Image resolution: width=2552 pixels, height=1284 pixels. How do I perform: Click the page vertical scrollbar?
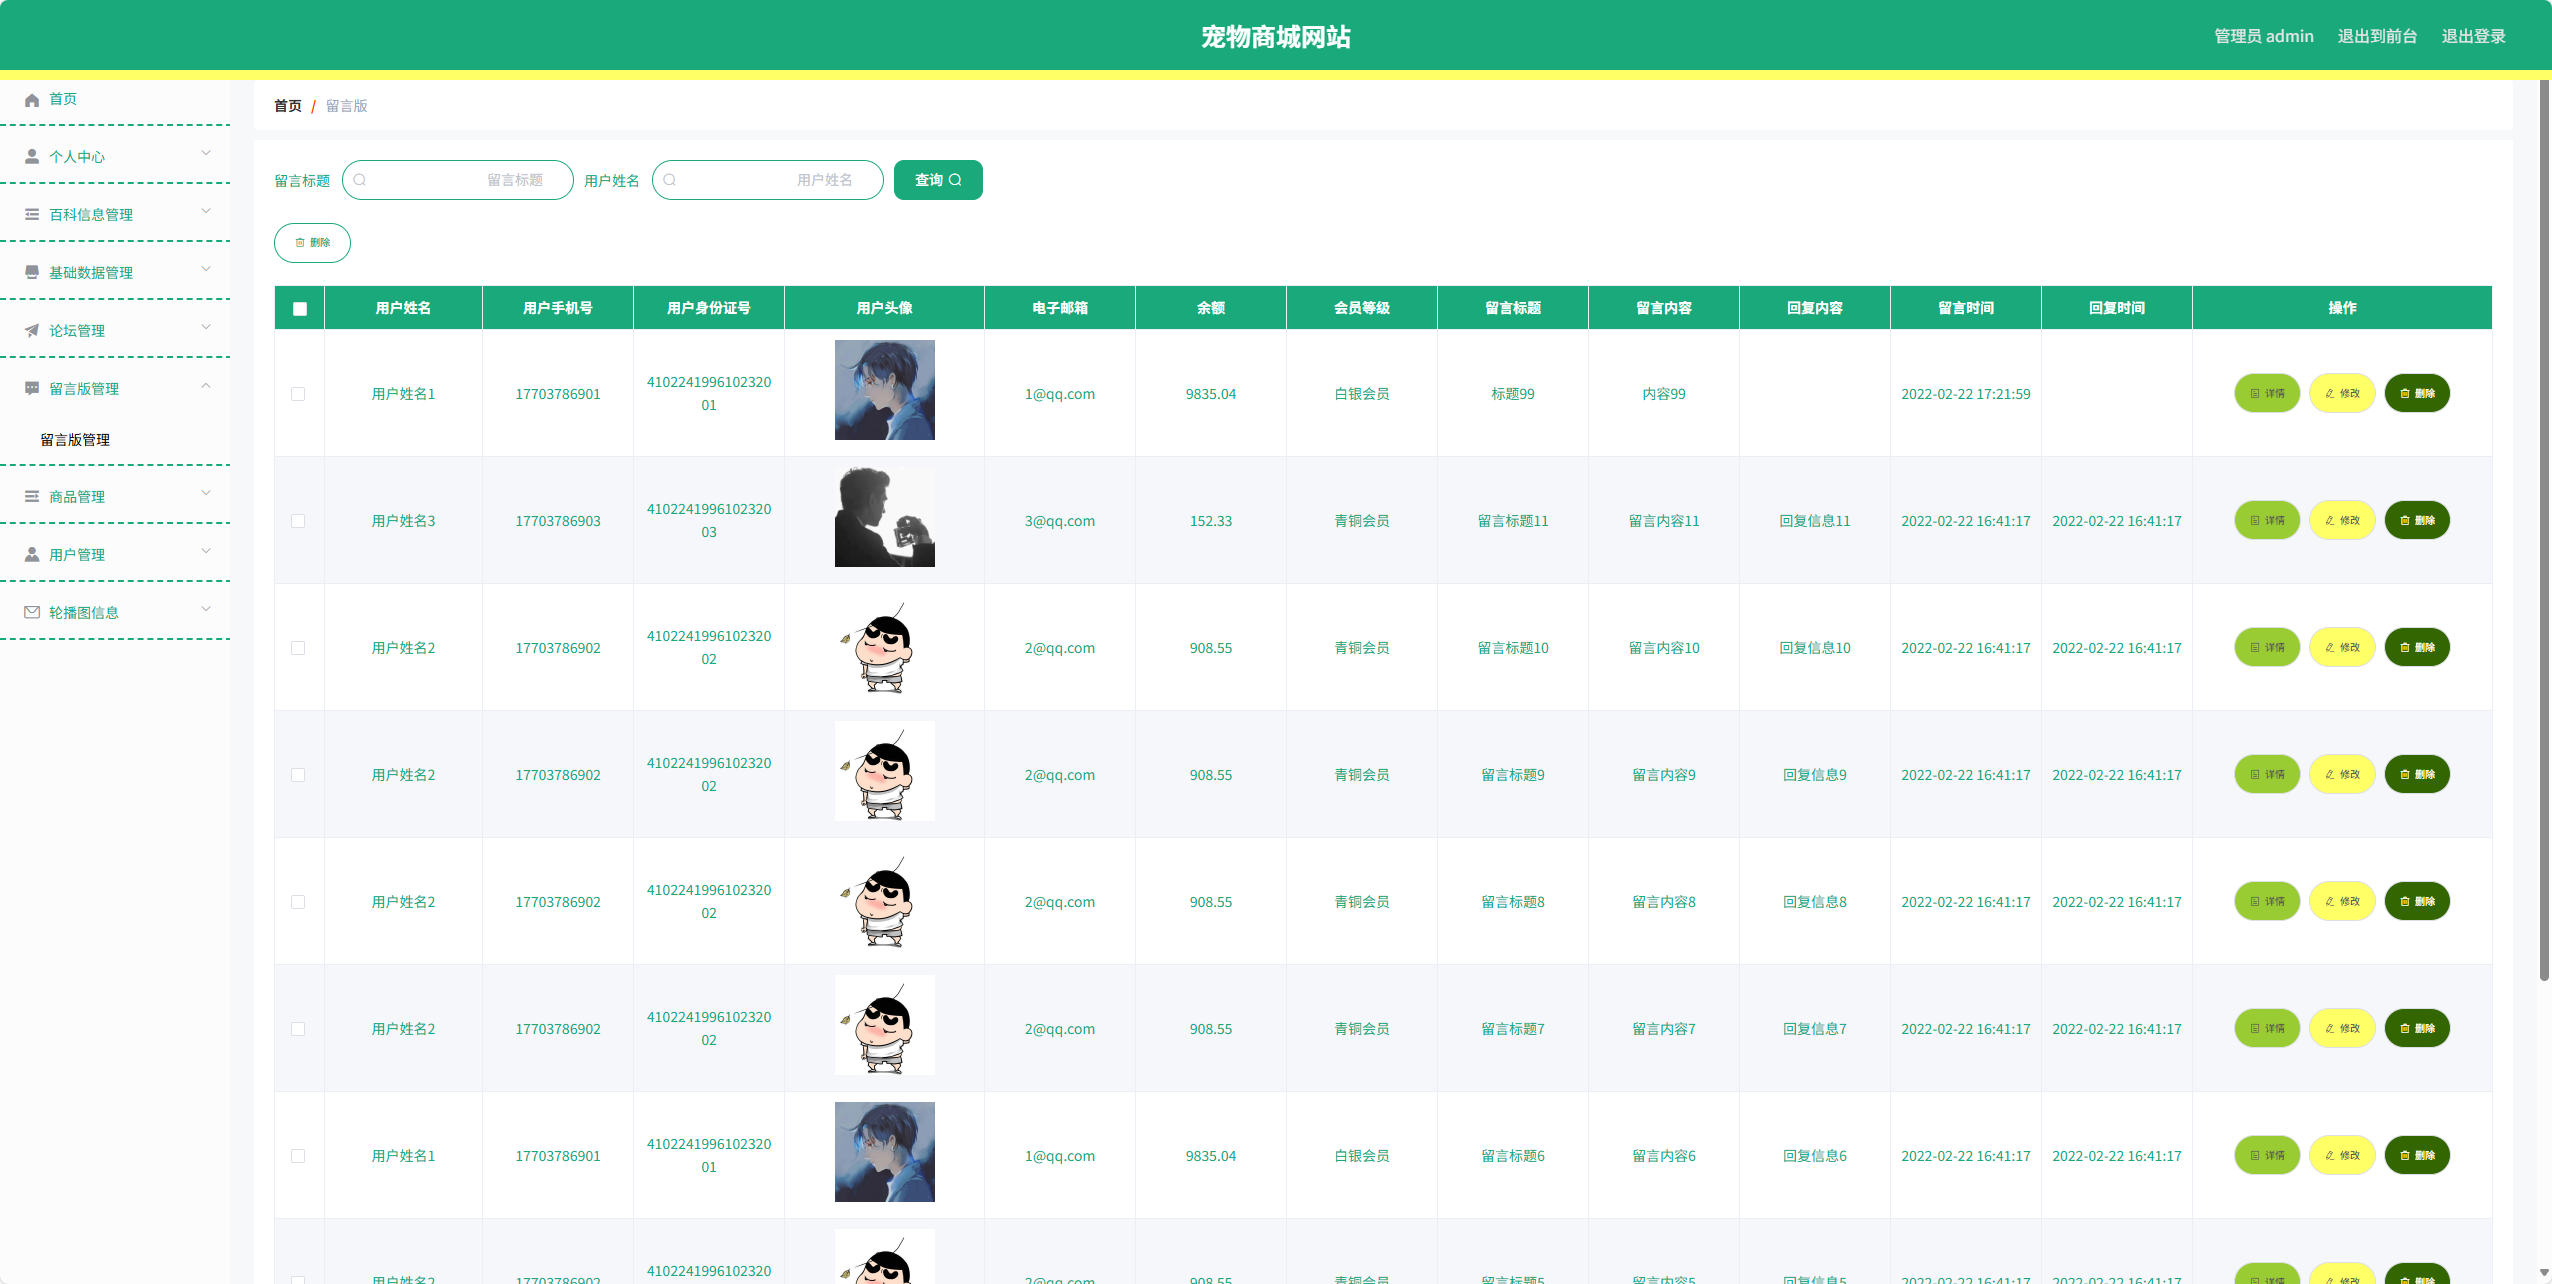click(2544, 530)
